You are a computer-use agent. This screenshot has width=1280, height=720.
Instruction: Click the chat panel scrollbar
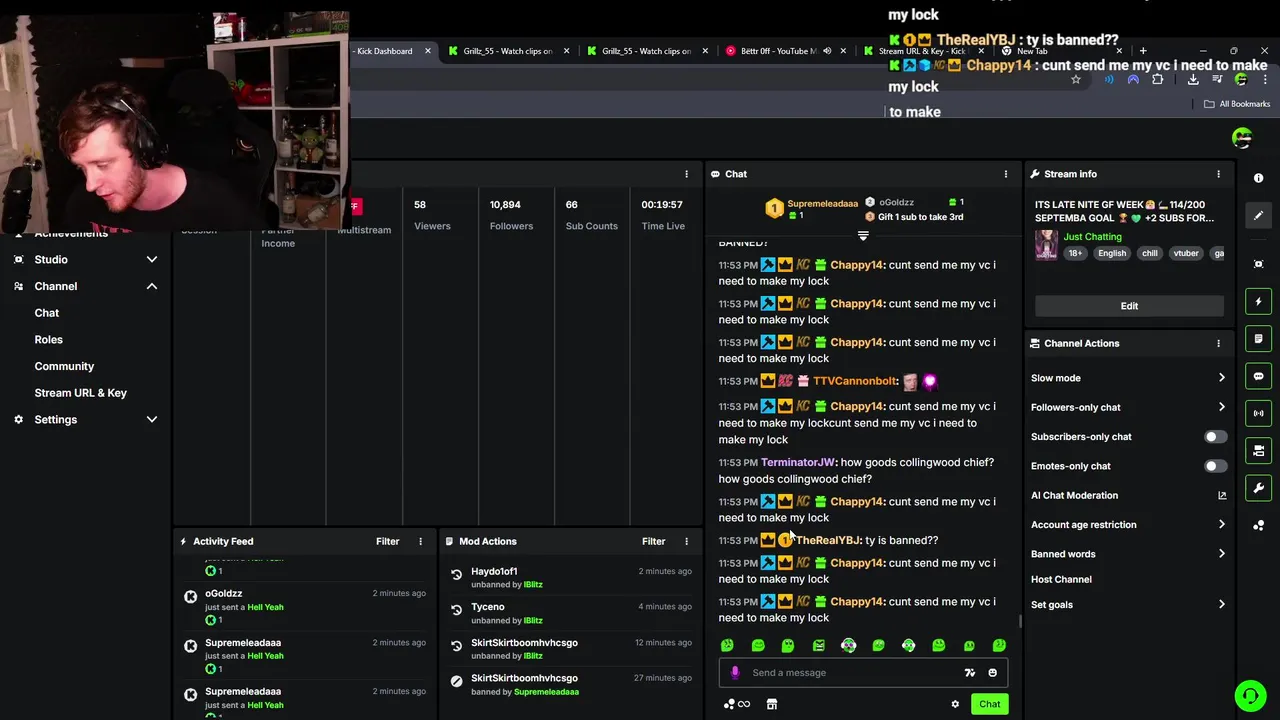coord(1020,621)
